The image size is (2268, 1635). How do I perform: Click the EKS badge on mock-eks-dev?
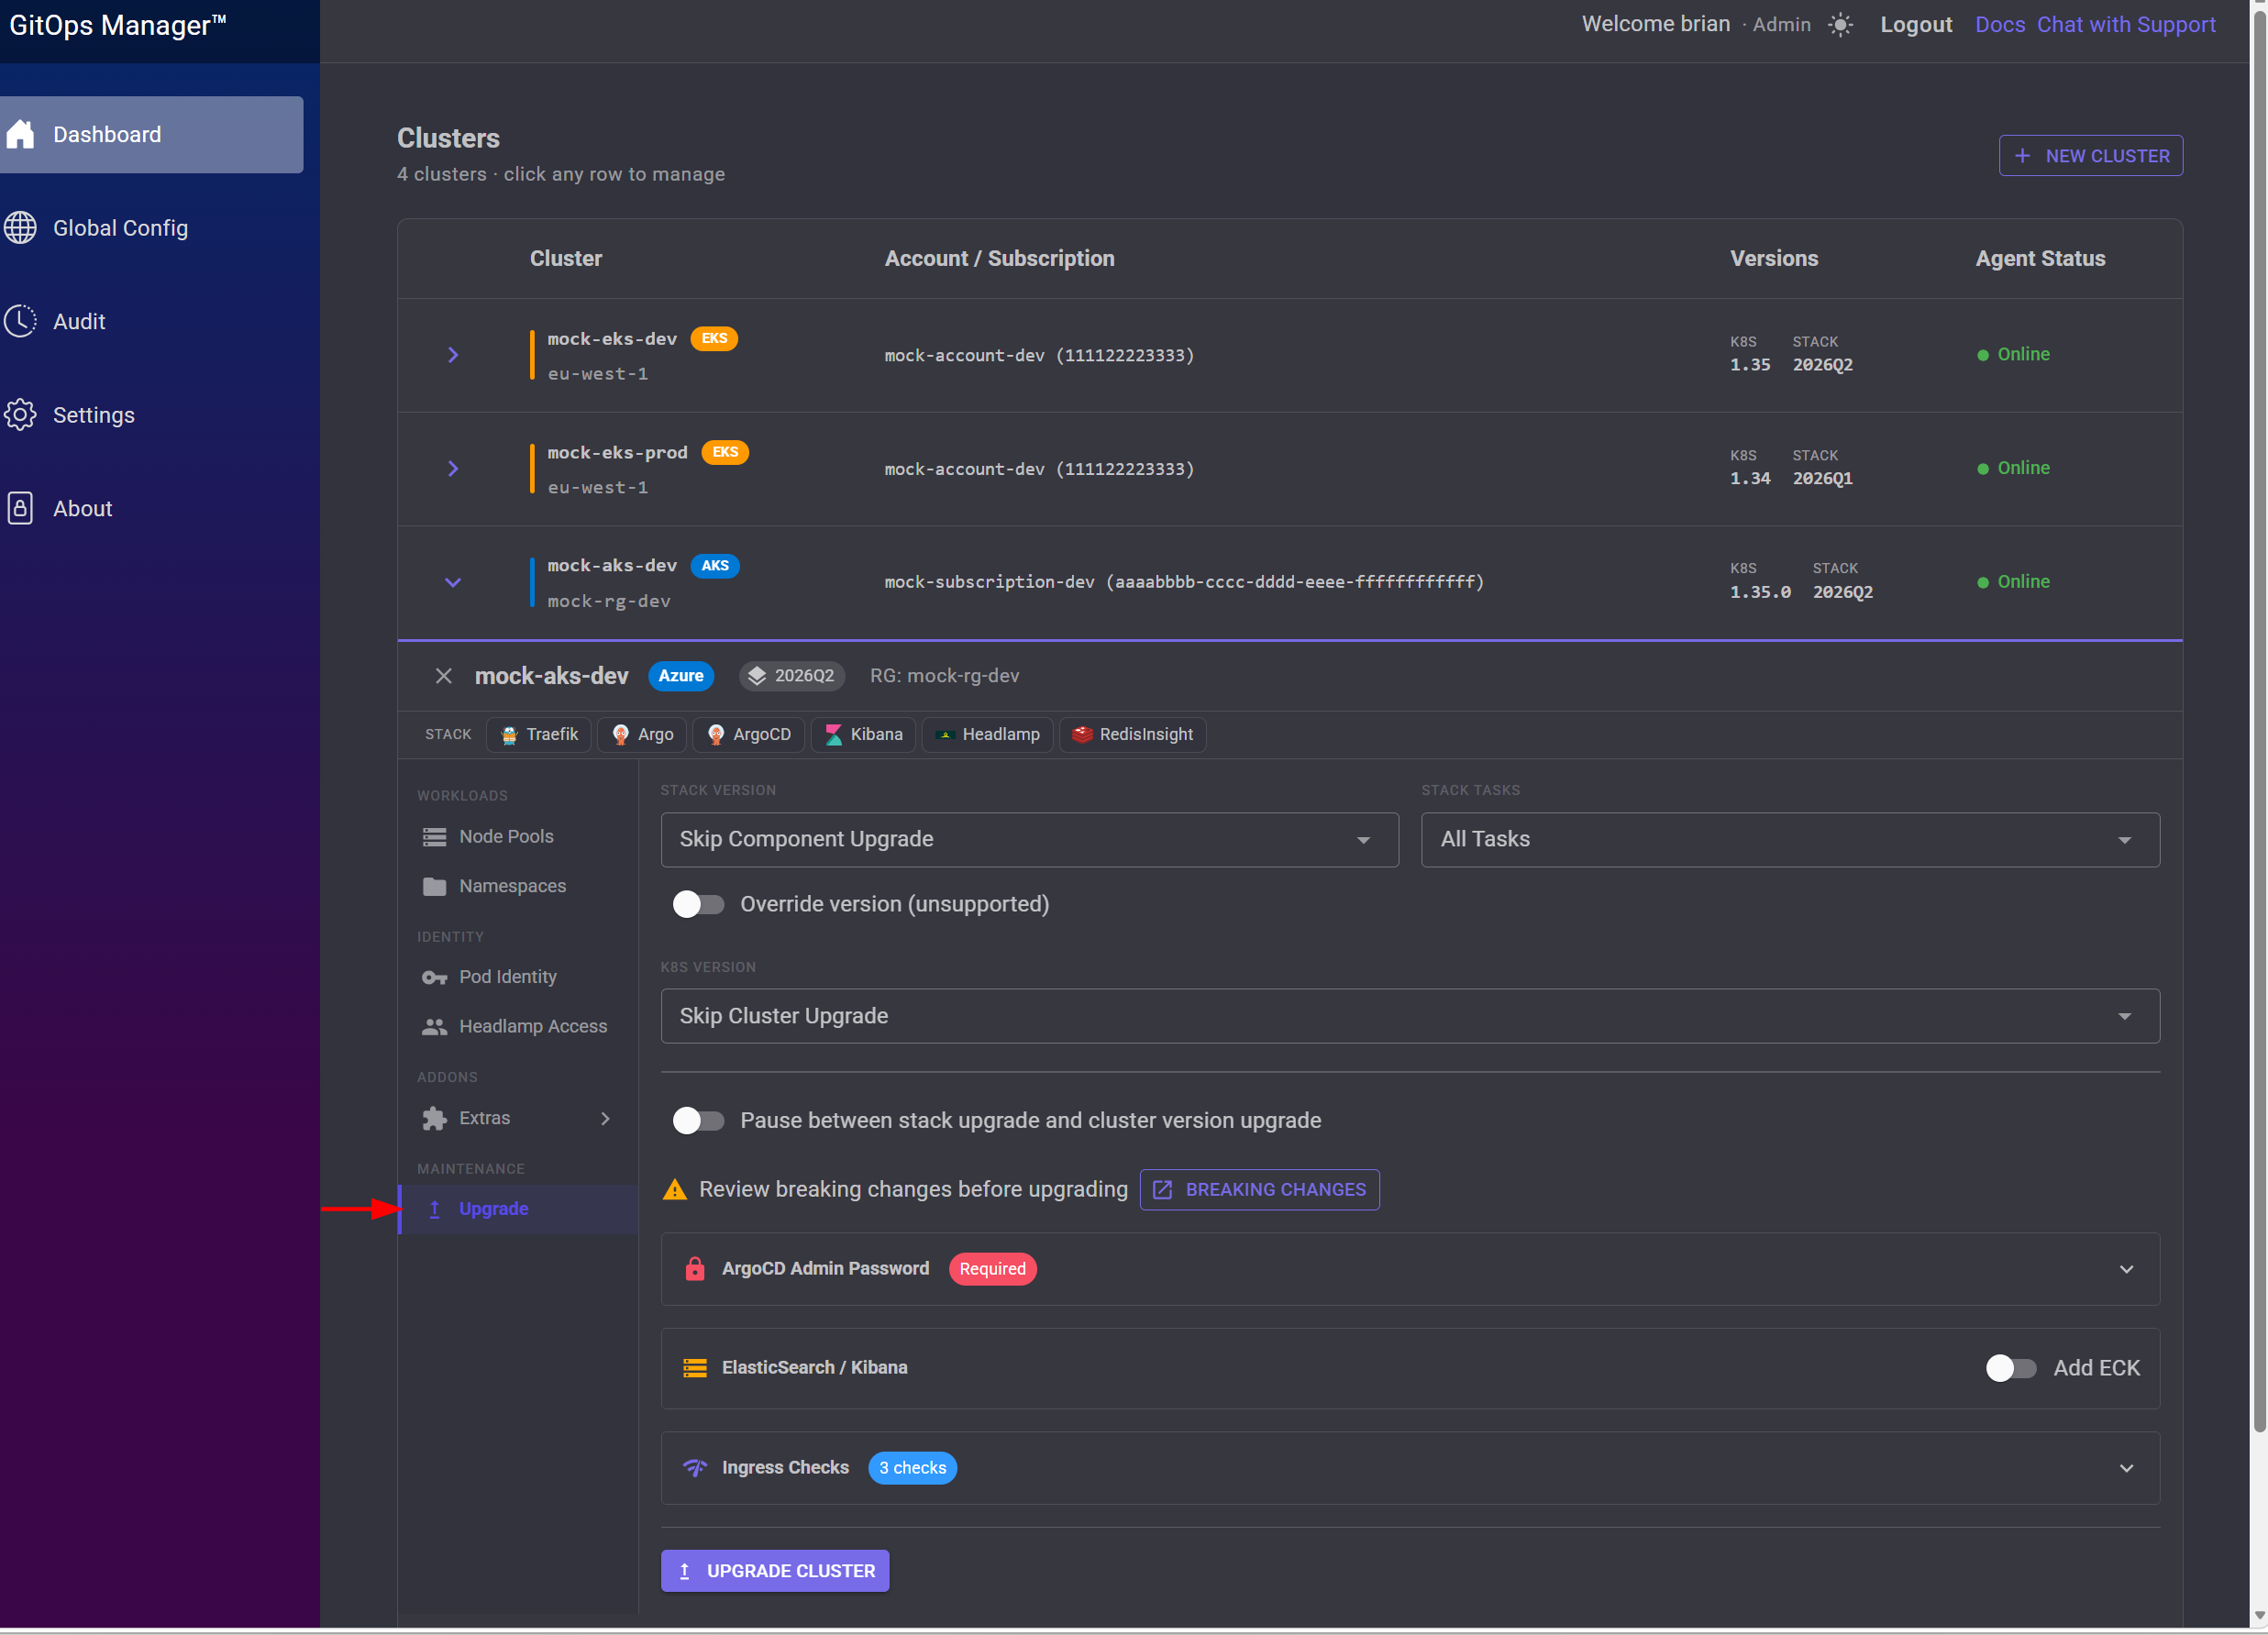click(714, 339)
